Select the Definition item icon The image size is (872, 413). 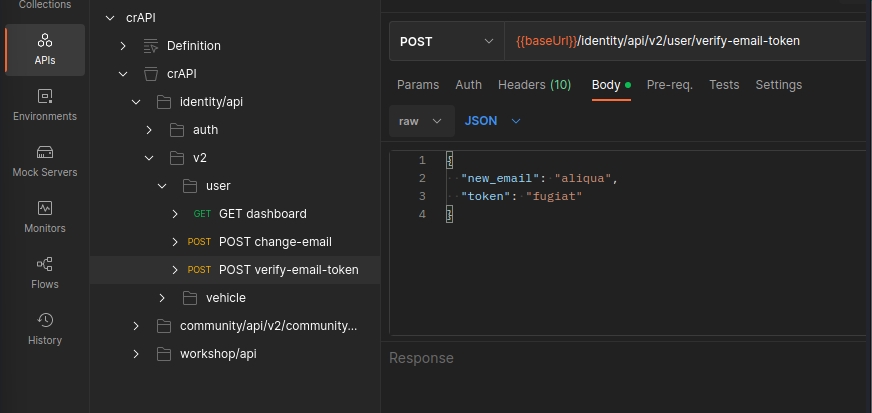151,46
